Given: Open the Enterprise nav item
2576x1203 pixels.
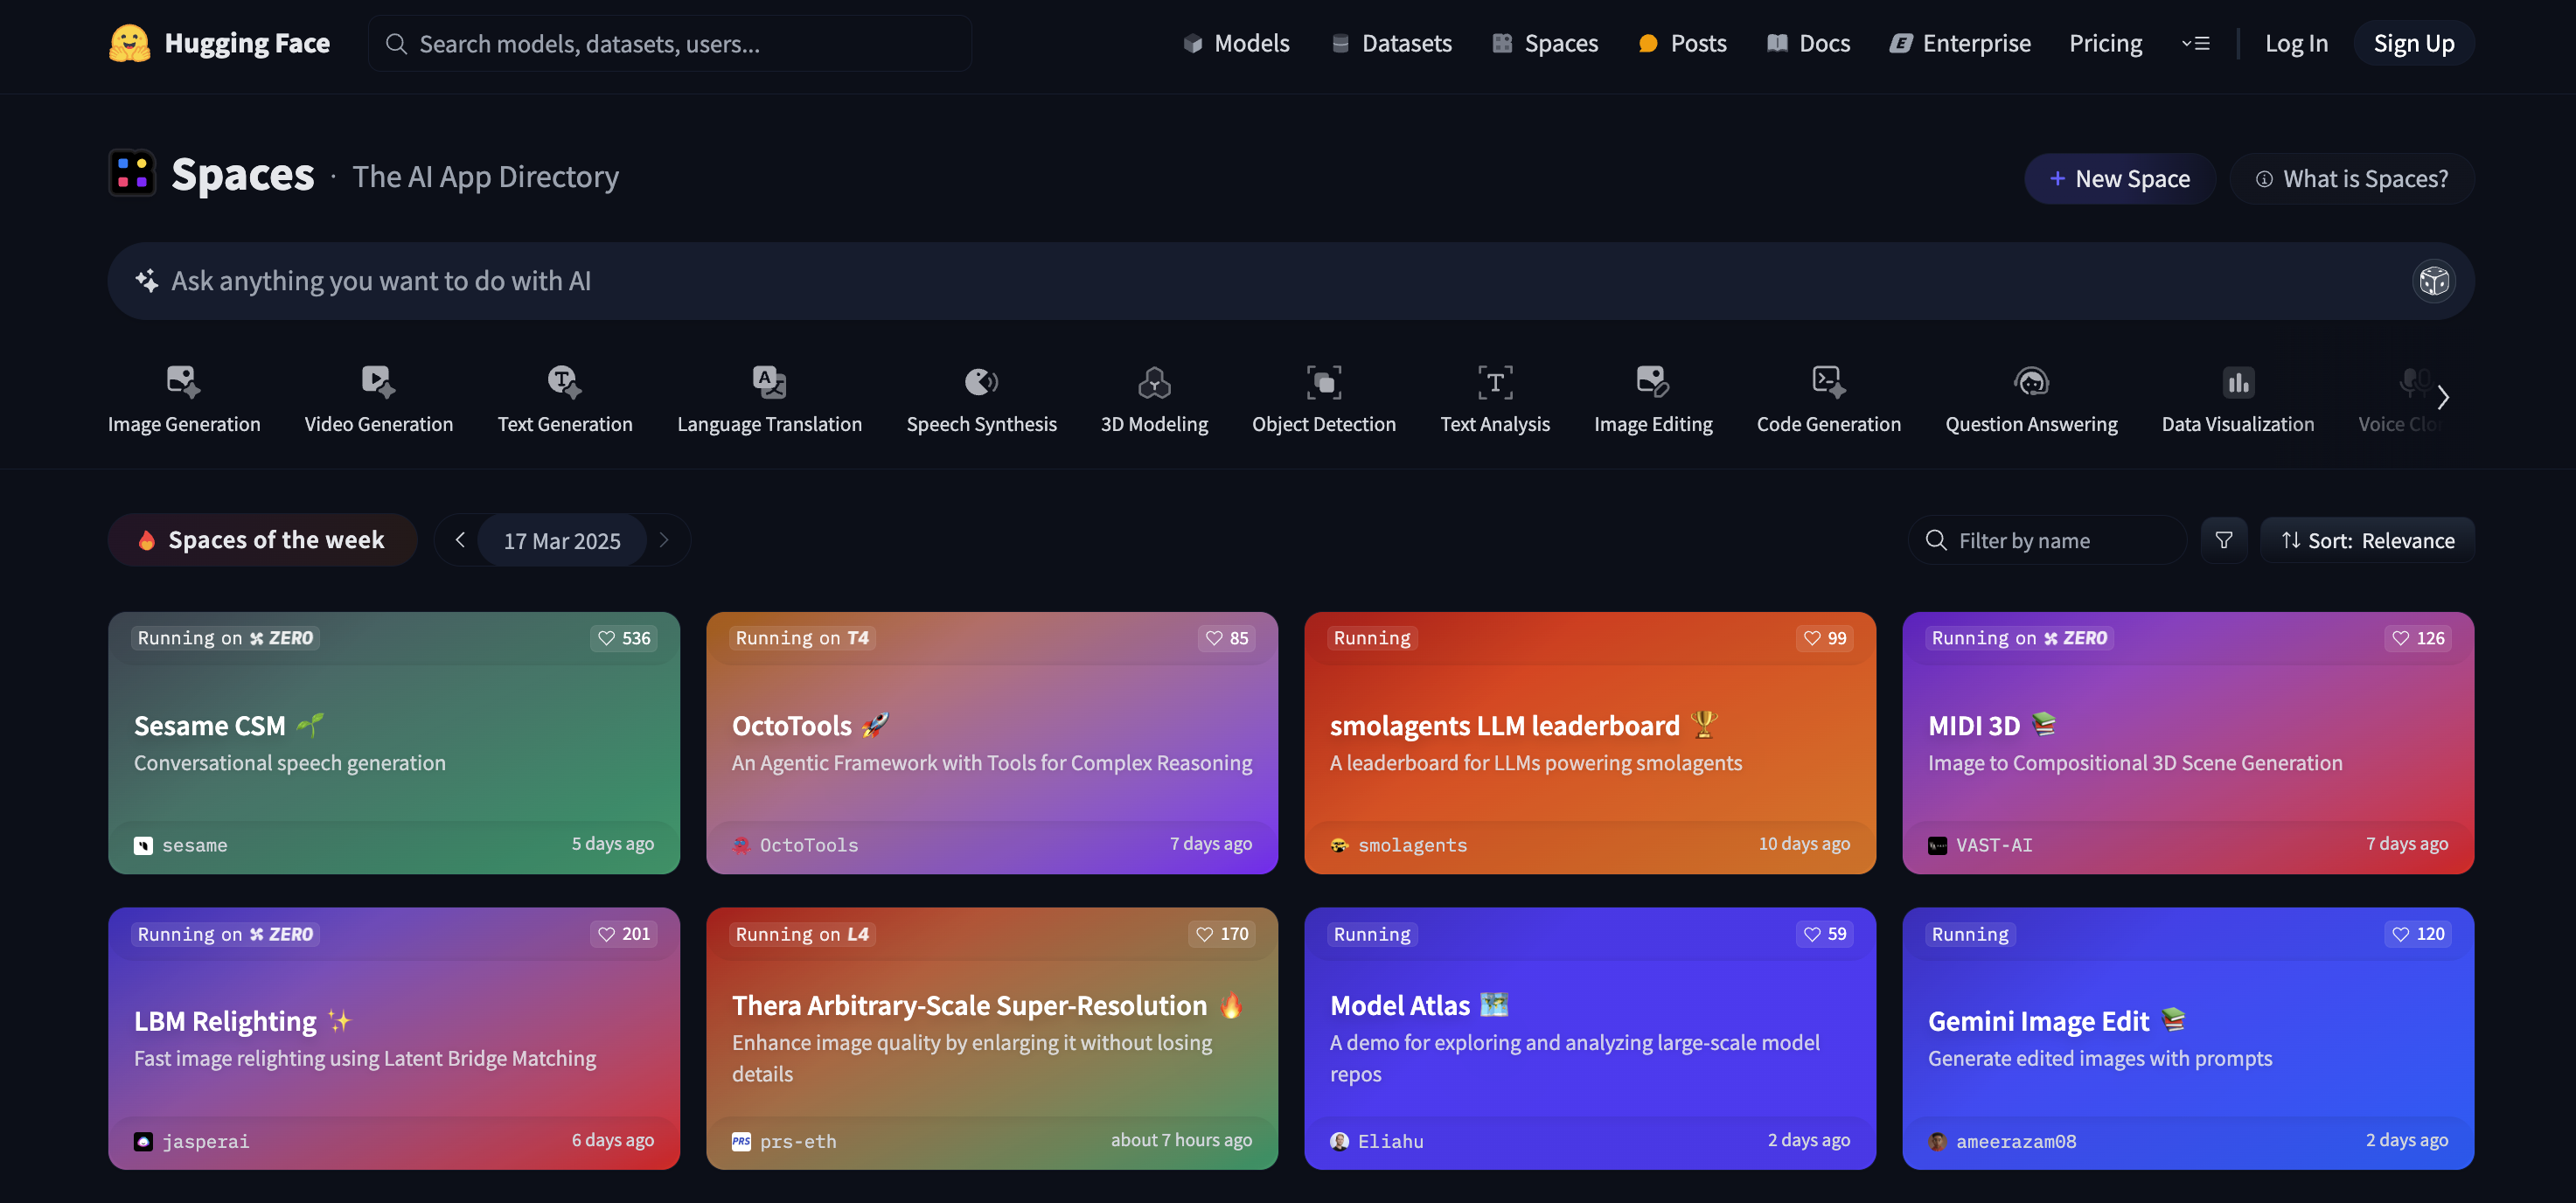Looking at the screenshot, I should (1960, 43).
